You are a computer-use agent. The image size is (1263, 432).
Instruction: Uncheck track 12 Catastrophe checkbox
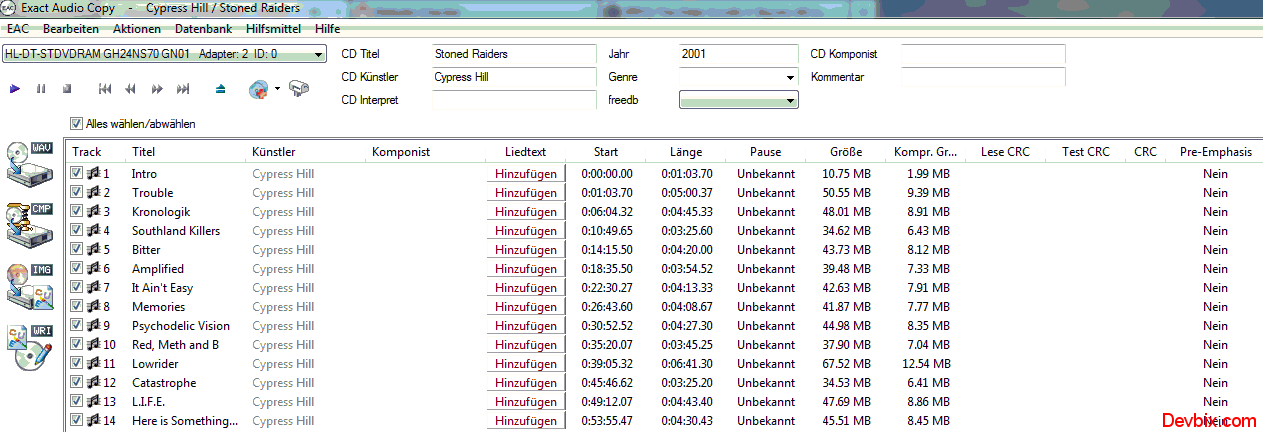click(77, 383)
